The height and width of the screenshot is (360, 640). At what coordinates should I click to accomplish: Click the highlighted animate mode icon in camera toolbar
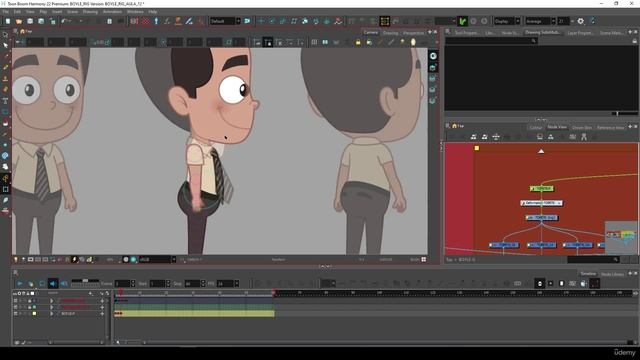pos(268,42)
